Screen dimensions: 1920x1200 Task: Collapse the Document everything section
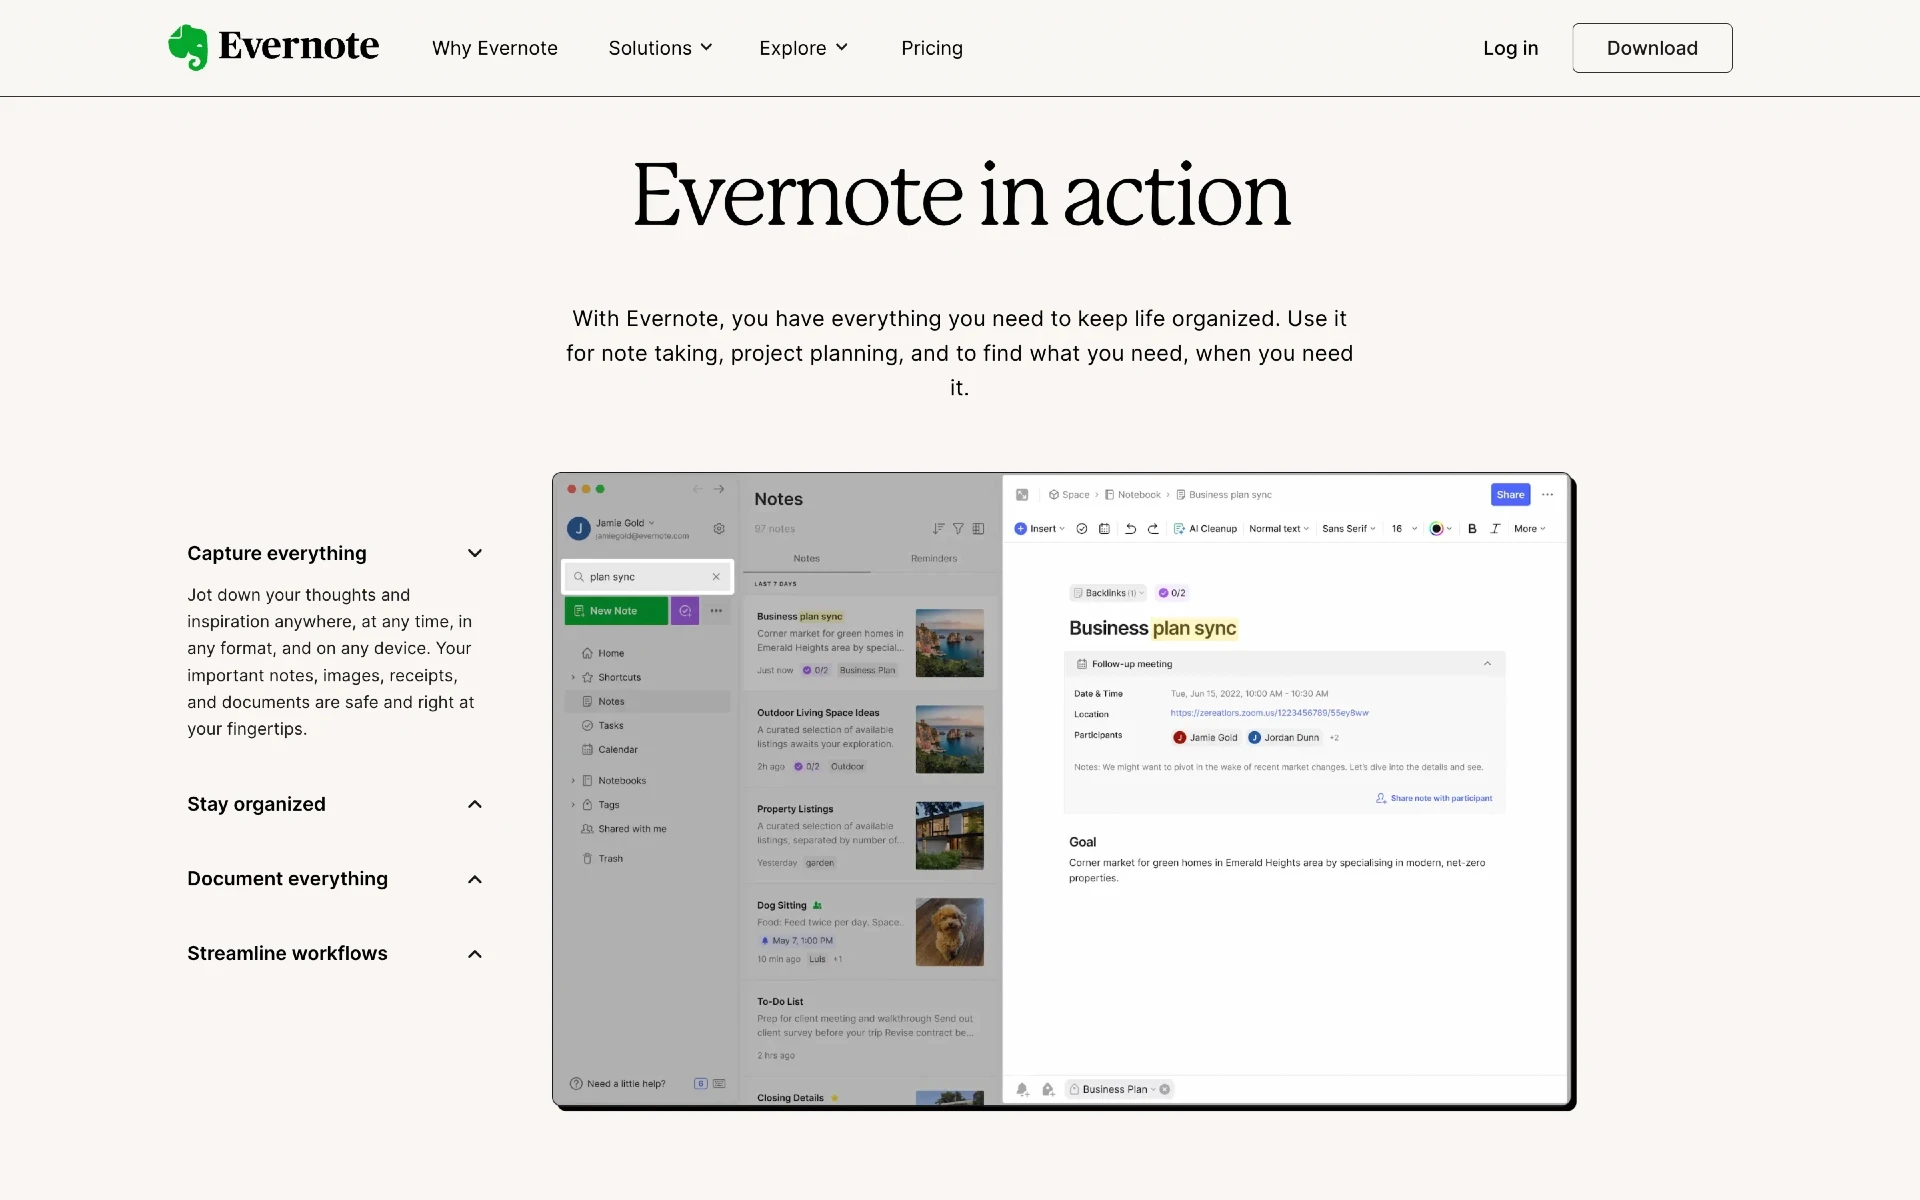(474, 878)
